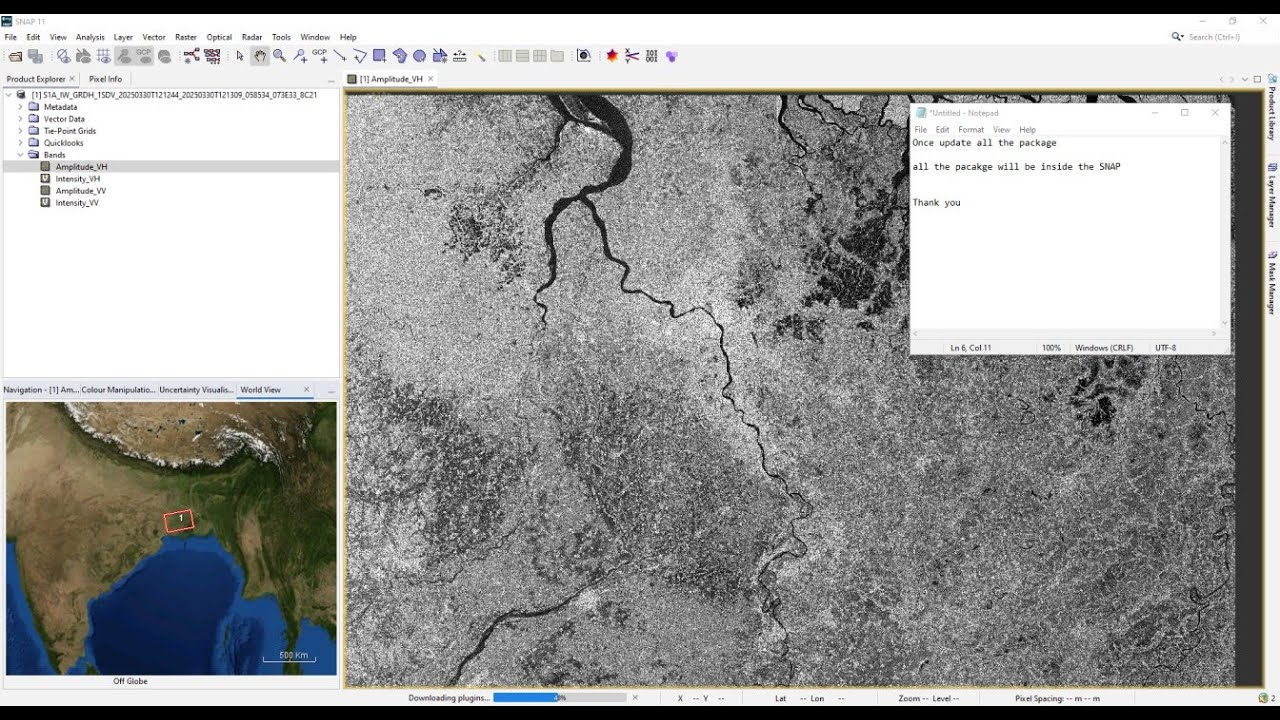
Task: Expand the Quicklooks tree node
Action: [20, 143]
